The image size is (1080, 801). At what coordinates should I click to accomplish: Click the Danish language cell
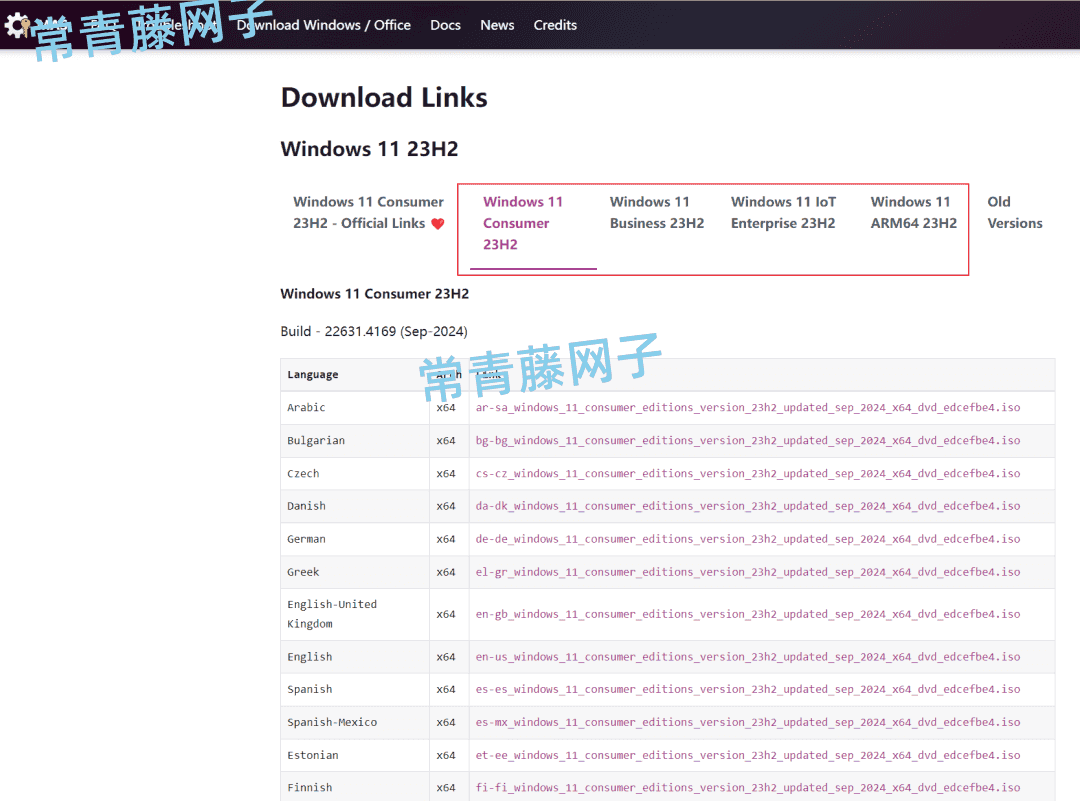(355, 506)
